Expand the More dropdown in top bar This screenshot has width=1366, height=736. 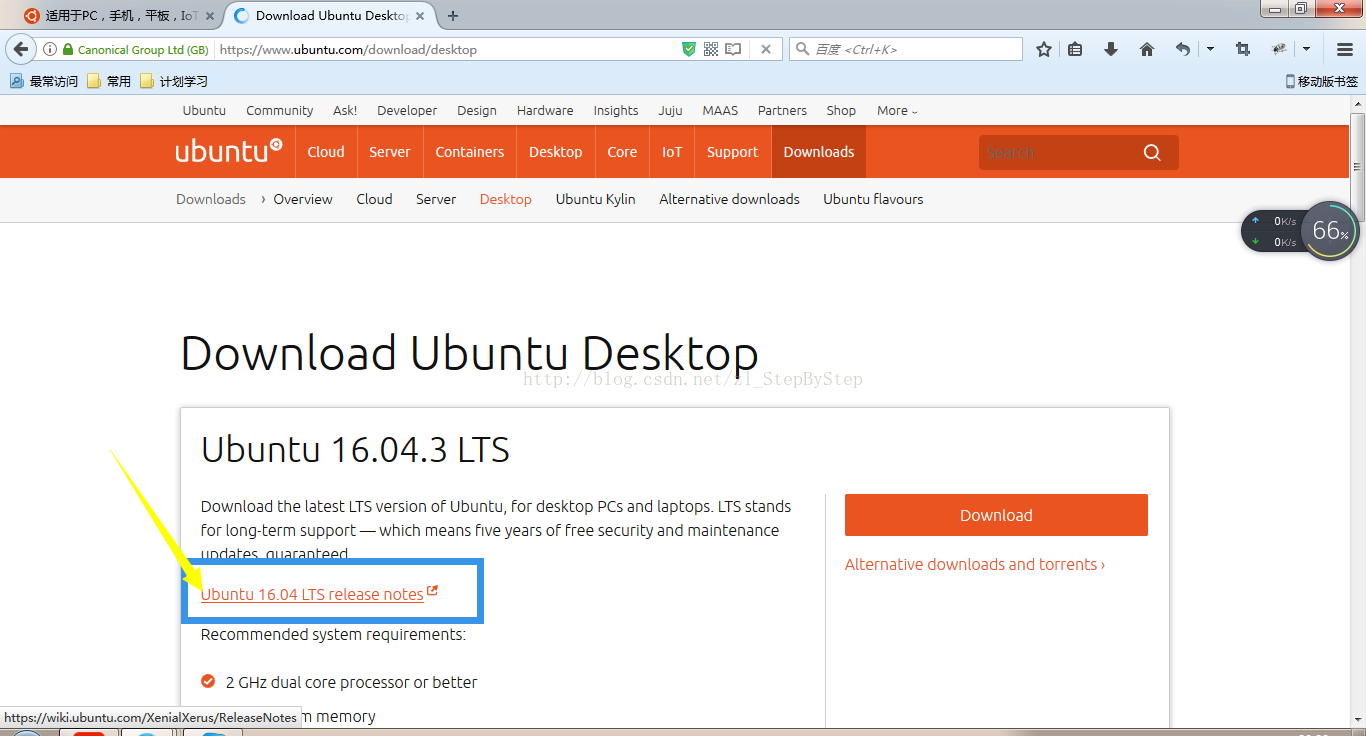897,111
